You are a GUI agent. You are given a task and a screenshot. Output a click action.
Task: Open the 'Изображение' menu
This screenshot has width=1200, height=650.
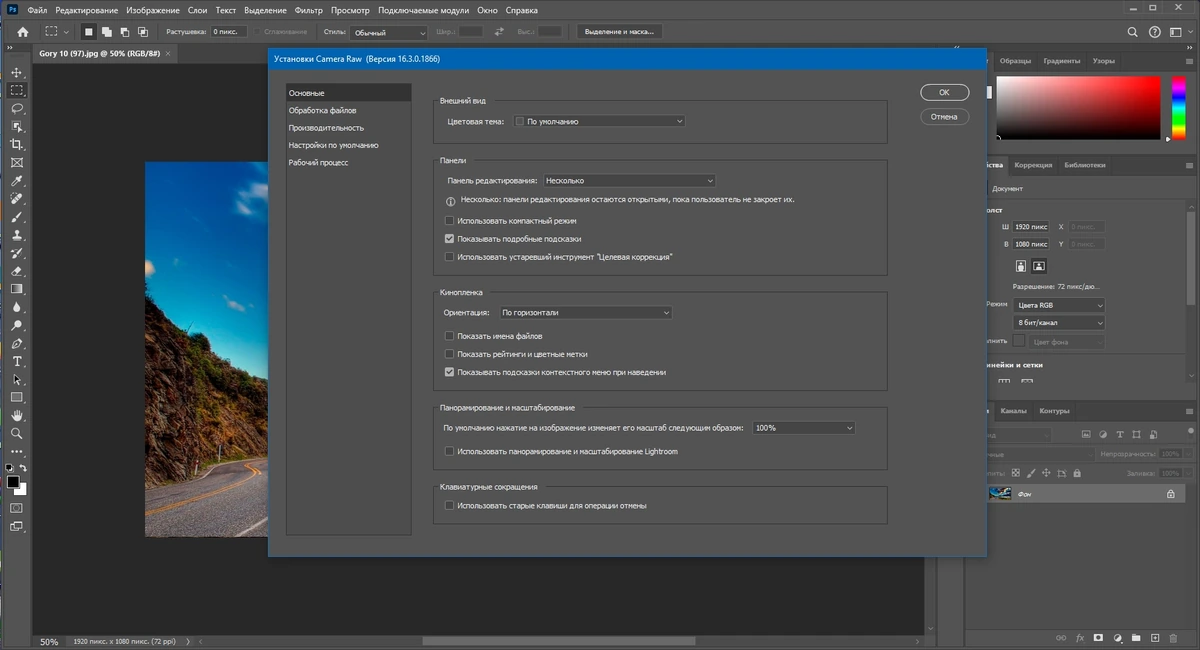pos(152,10)
